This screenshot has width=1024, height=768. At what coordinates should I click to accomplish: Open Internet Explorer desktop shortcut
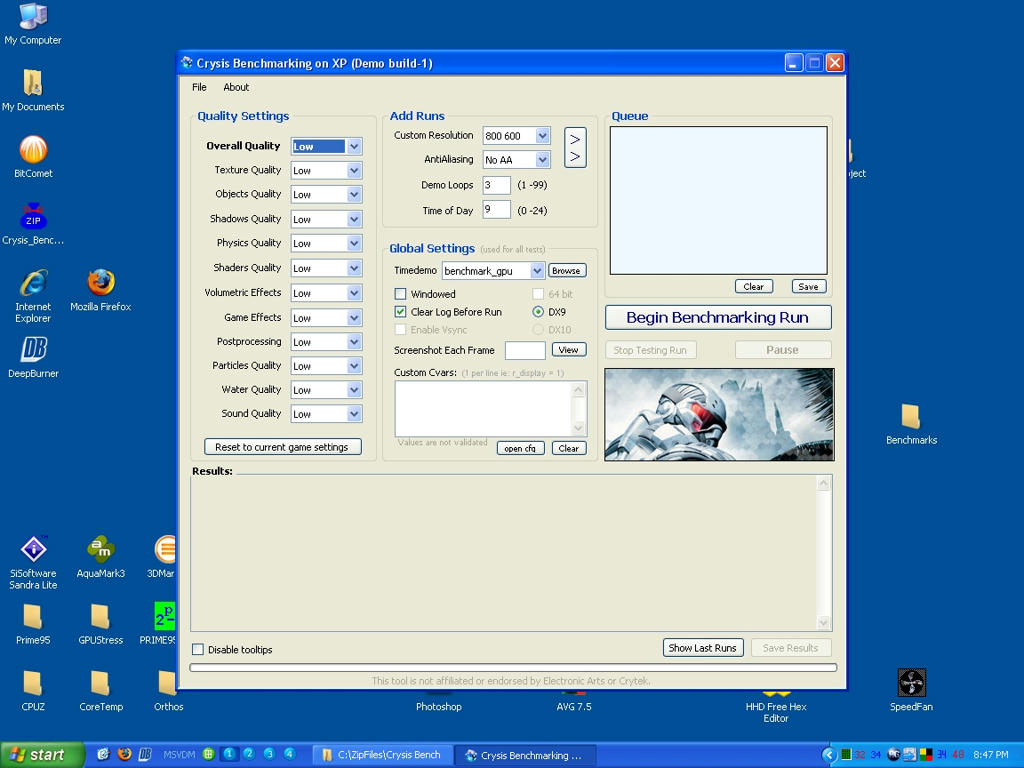point(33,296)
